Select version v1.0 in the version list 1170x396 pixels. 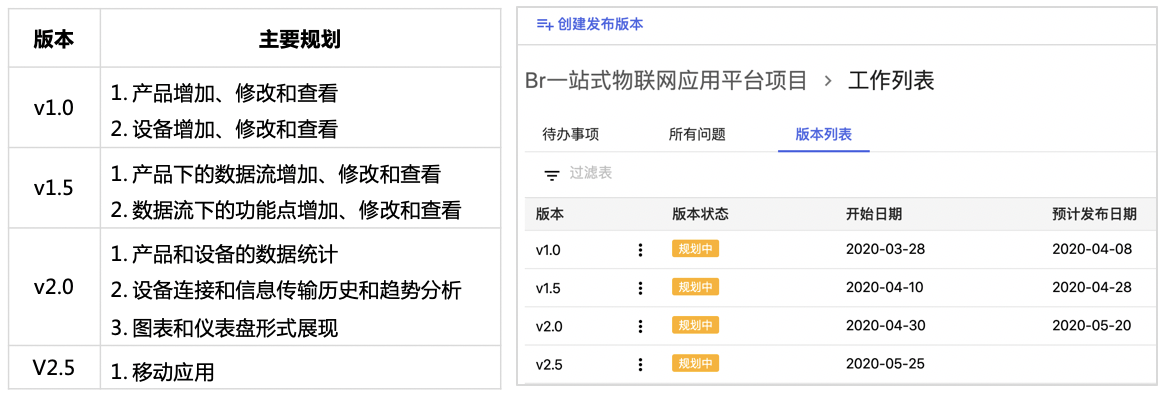coord(548,250)
